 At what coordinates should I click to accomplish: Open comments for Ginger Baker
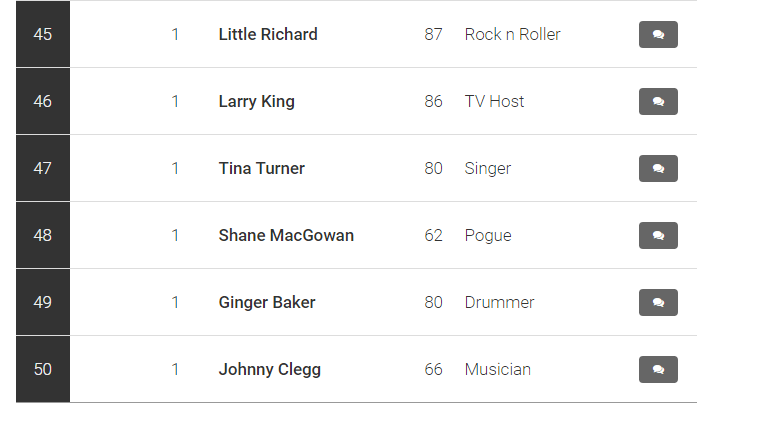click(x=658, y=302)
